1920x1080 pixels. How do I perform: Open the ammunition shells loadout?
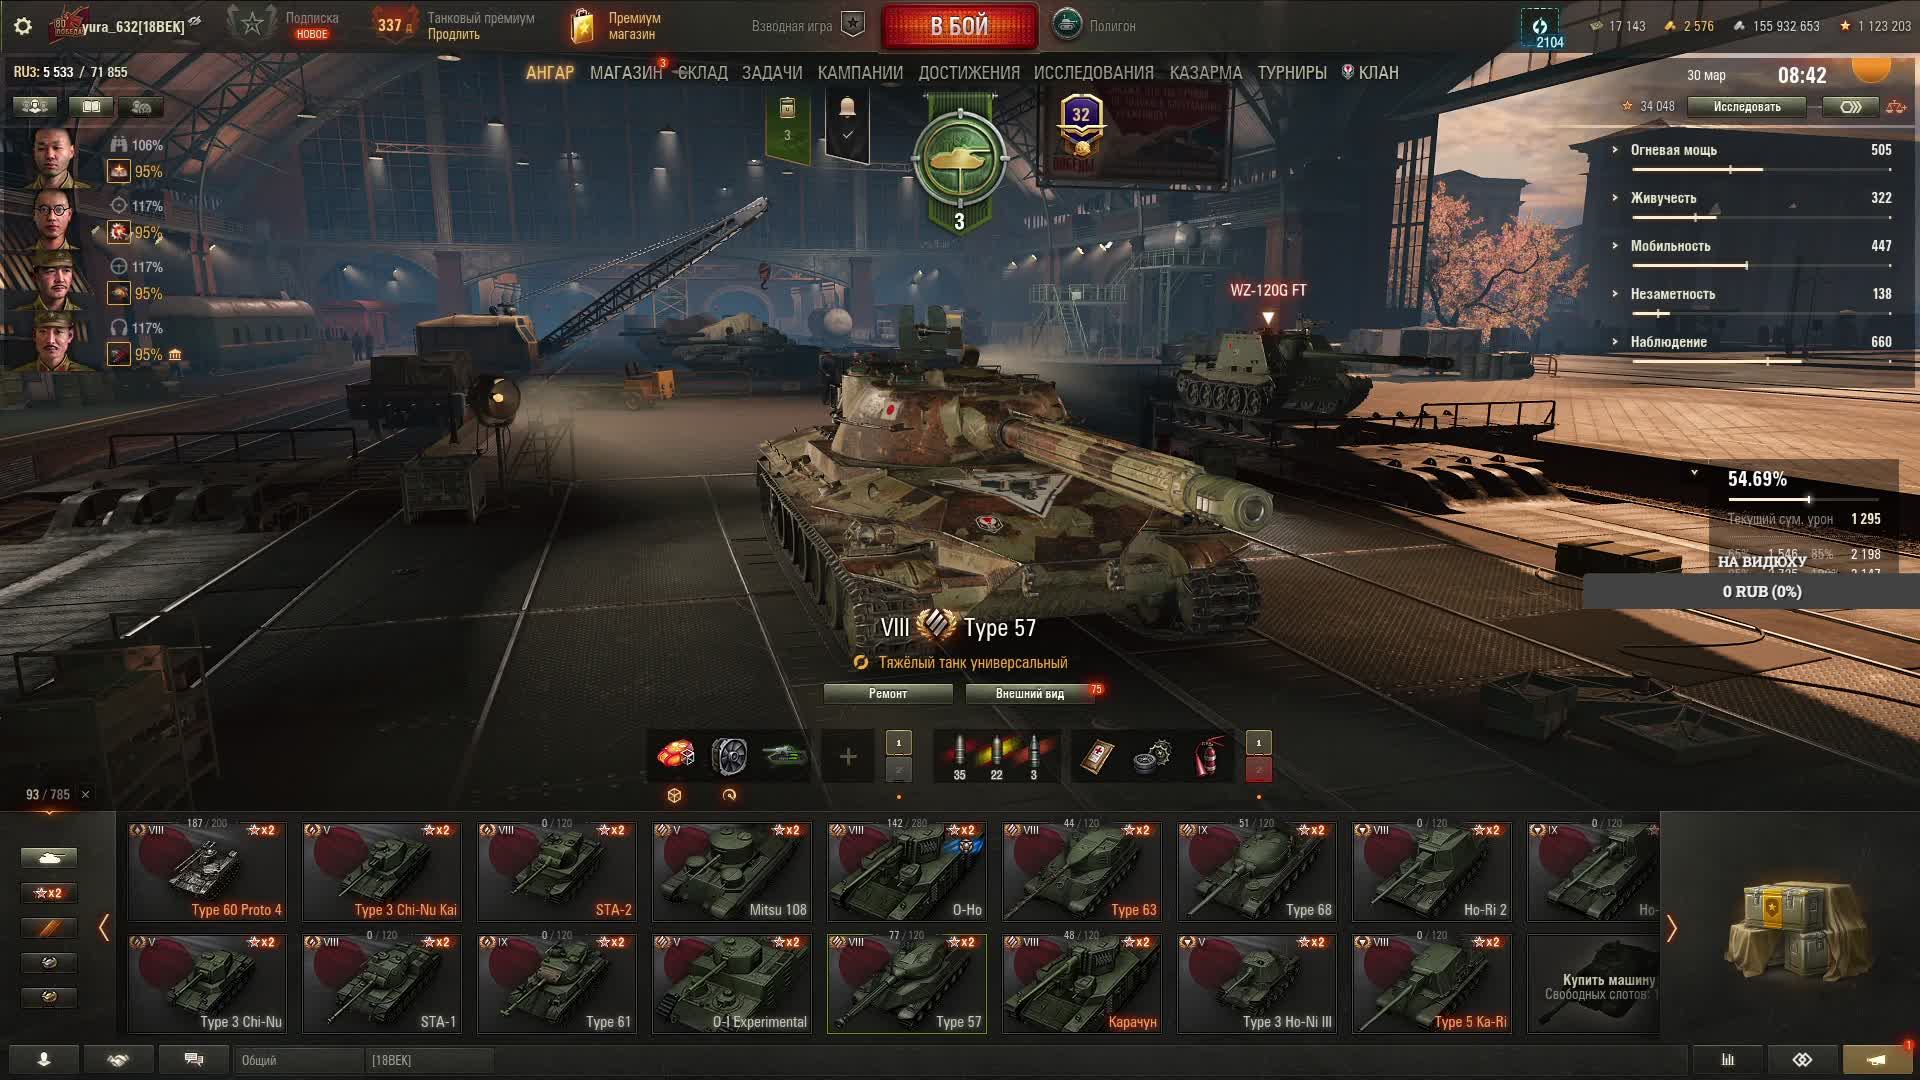[x=996, y=757]
